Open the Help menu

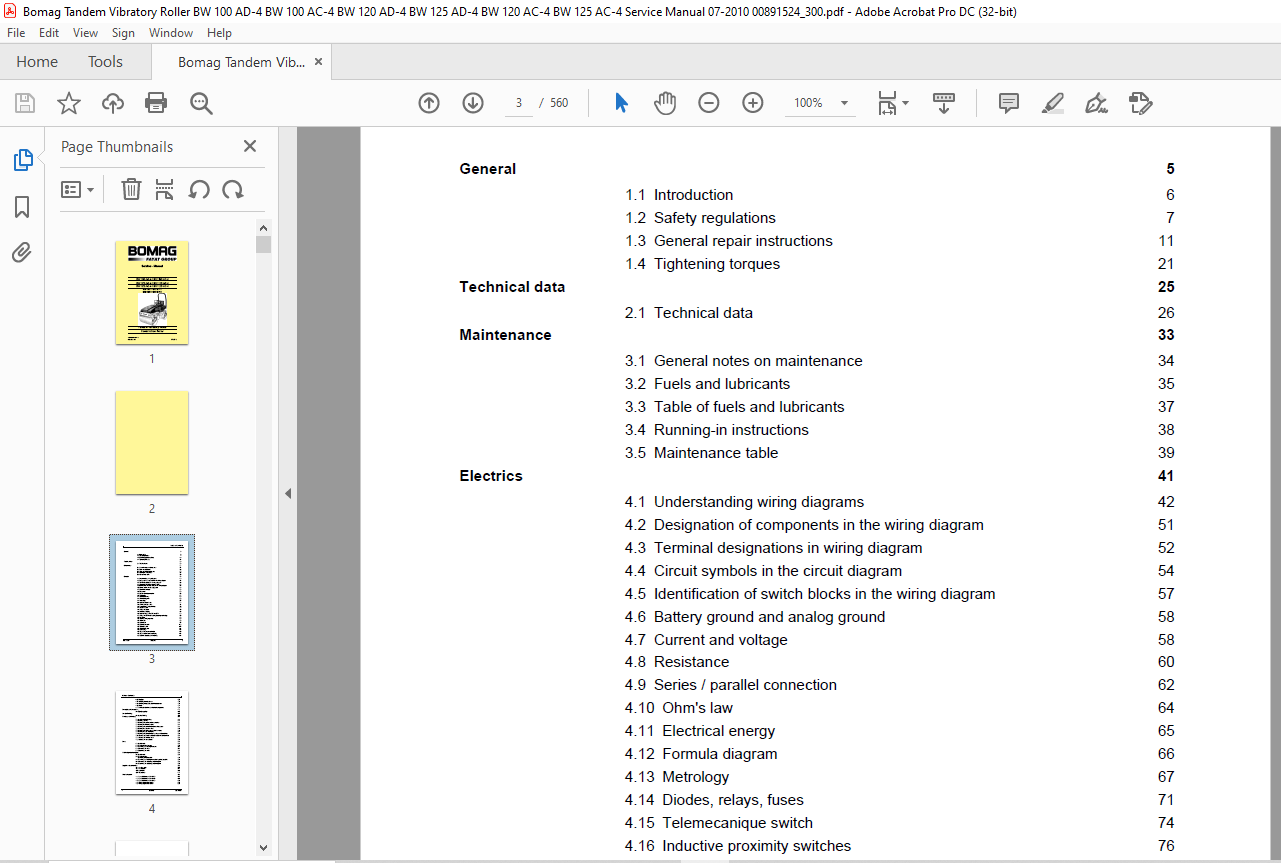tap(219, 33)
